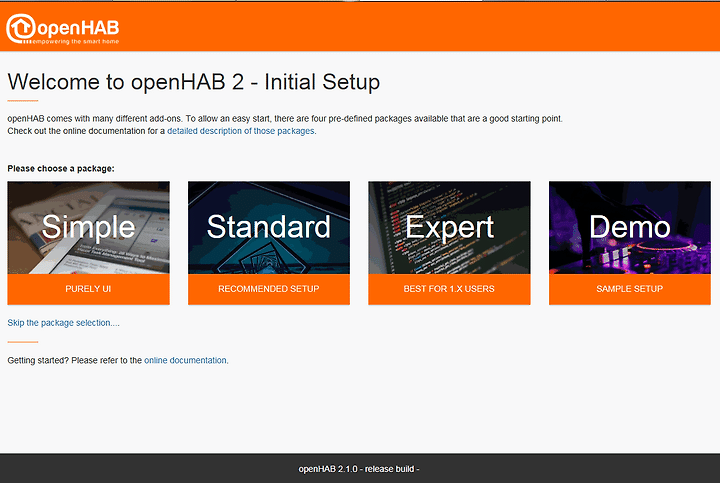
Task: Select the Simple package image
Action: click(88, 228)
